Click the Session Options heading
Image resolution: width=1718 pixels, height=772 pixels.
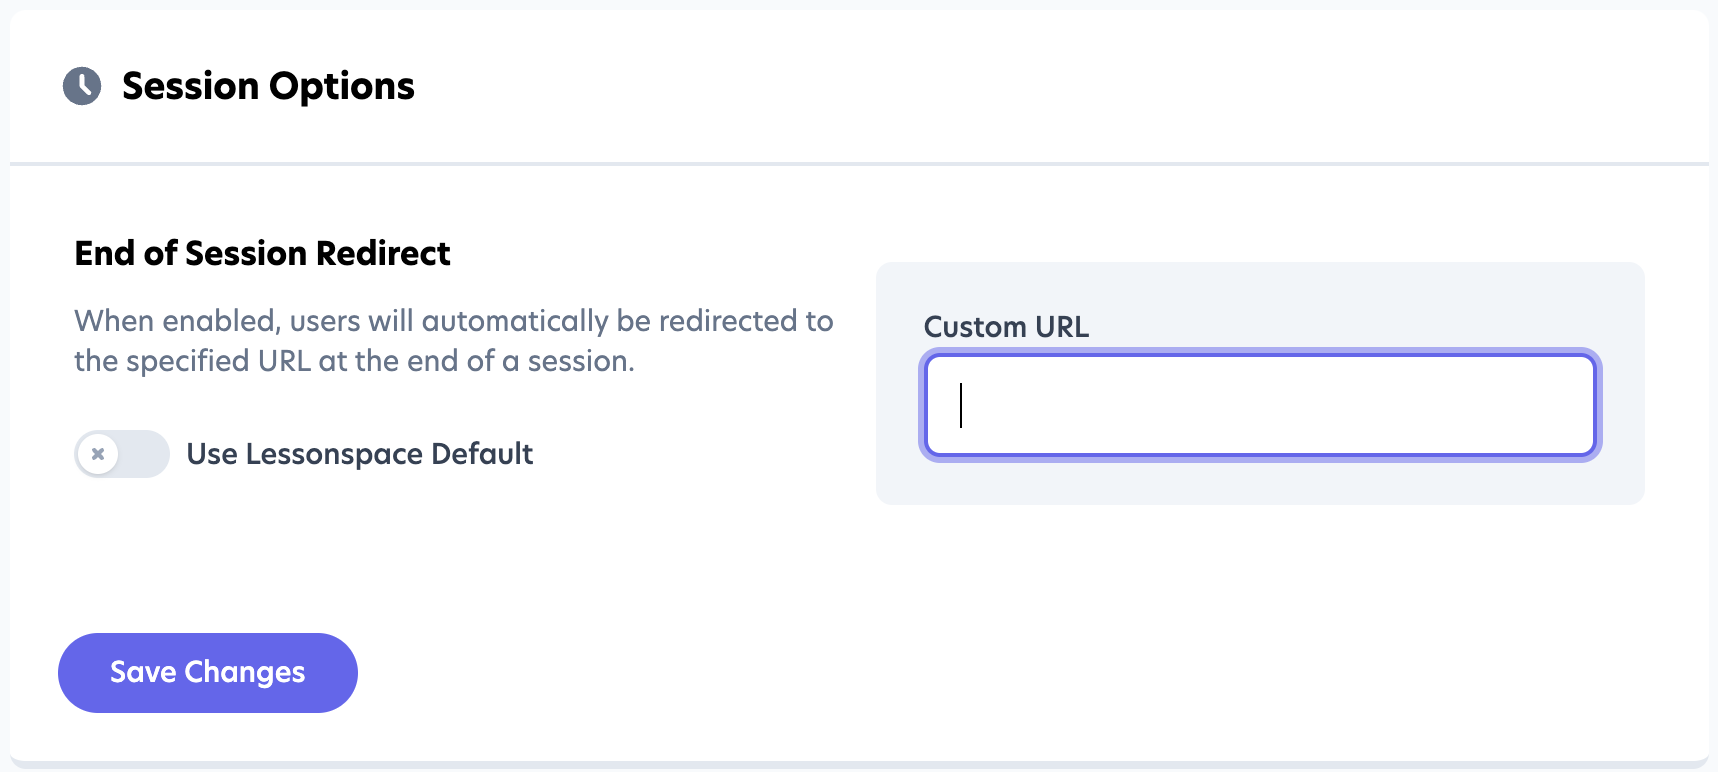268,86
